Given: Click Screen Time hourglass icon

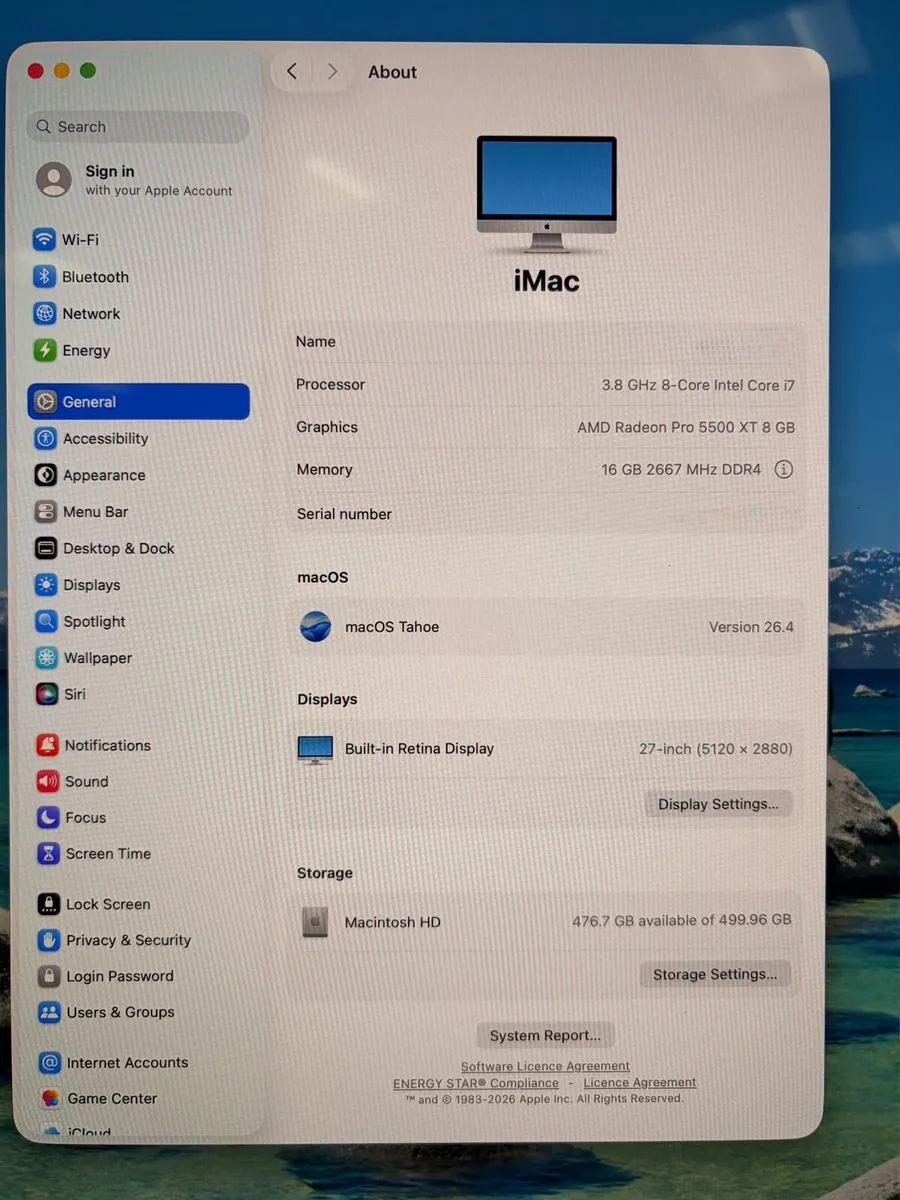Looking at the screenshot, I should coord(48,854).
